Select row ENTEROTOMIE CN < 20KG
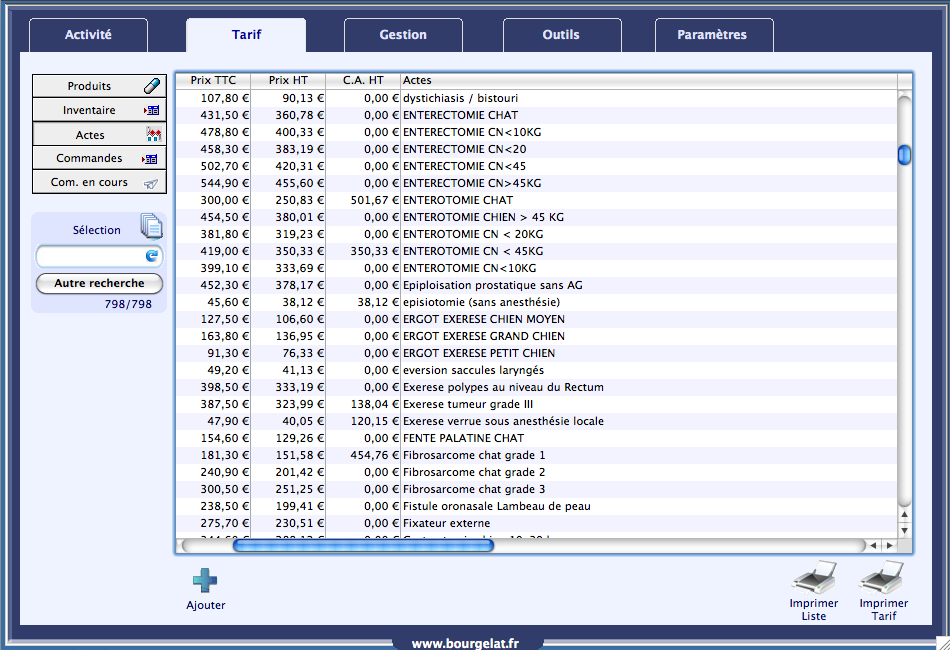This screenshot has height=650, width=950. click(536, 234)
